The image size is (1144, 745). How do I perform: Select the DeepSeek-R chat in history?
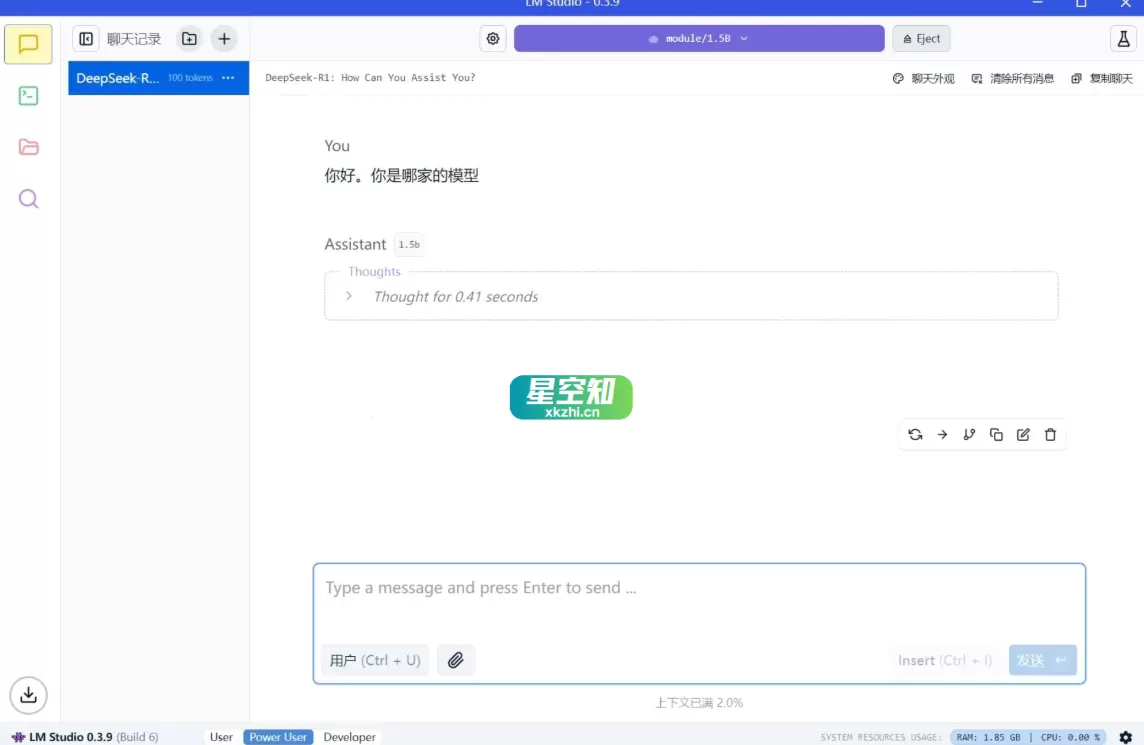130,78
